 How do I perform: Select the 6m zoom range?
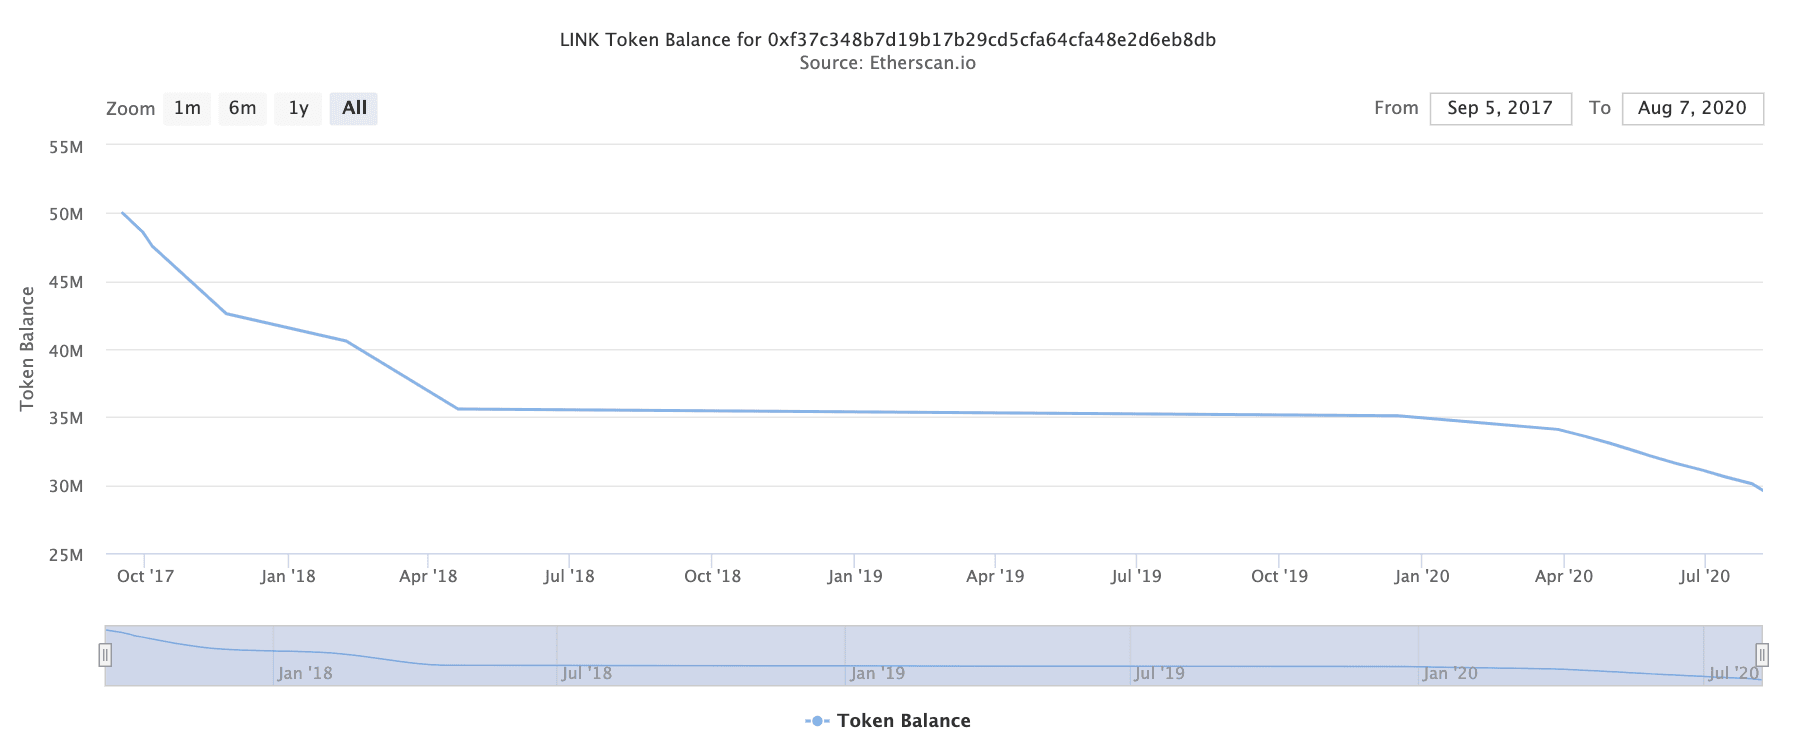click(242, 108)
